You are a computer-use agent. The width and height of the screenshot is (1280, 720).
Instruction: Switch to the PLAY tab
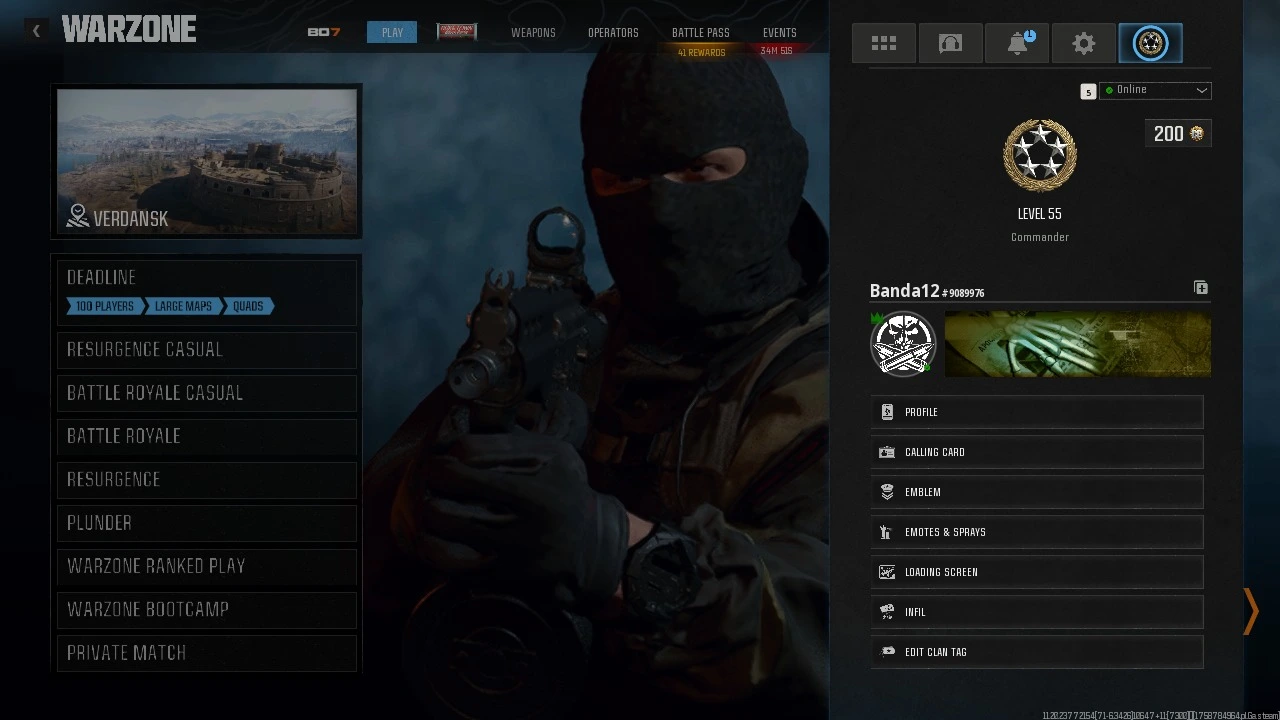(392, 32)
